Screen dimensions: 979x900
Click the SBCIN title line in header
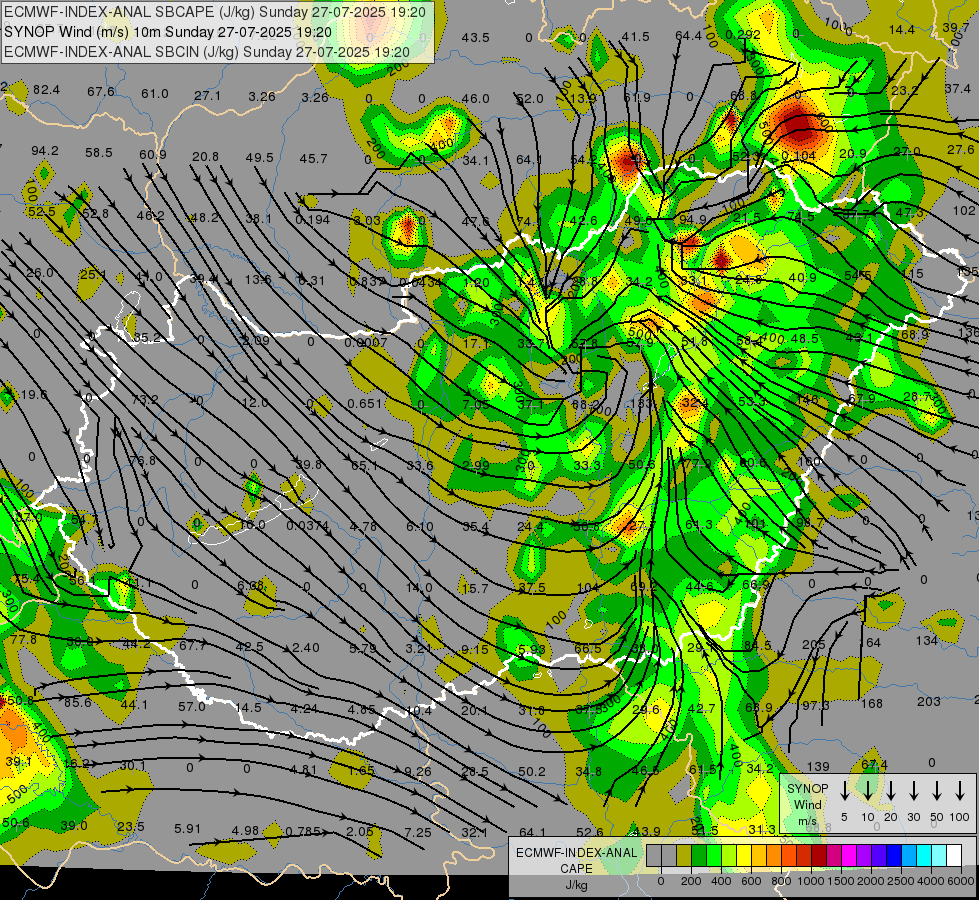coord(207,52)
